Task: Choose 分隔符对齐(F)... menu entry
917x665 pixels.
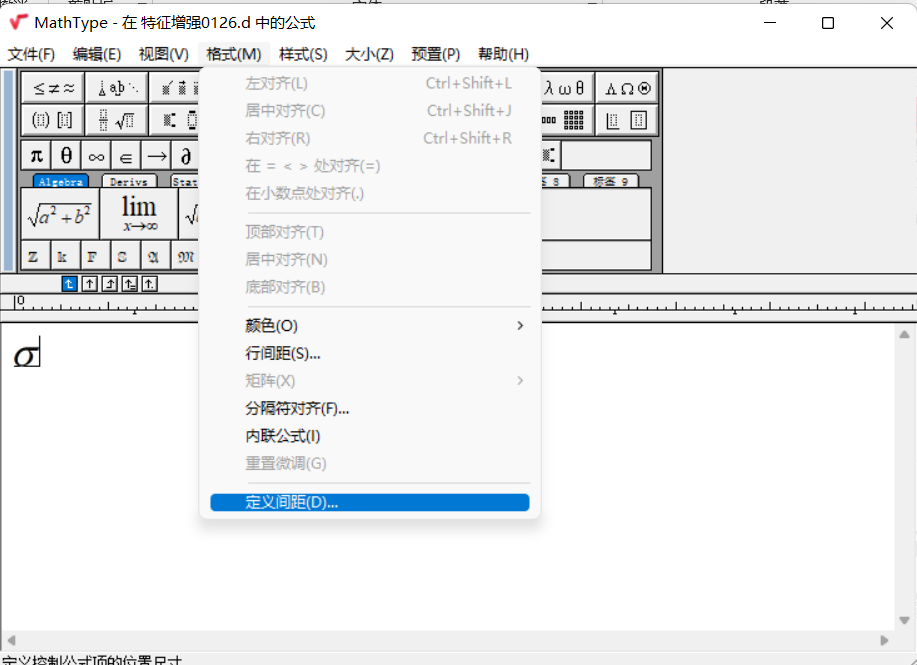Action: pyautogui.click(x=370, y=408)
